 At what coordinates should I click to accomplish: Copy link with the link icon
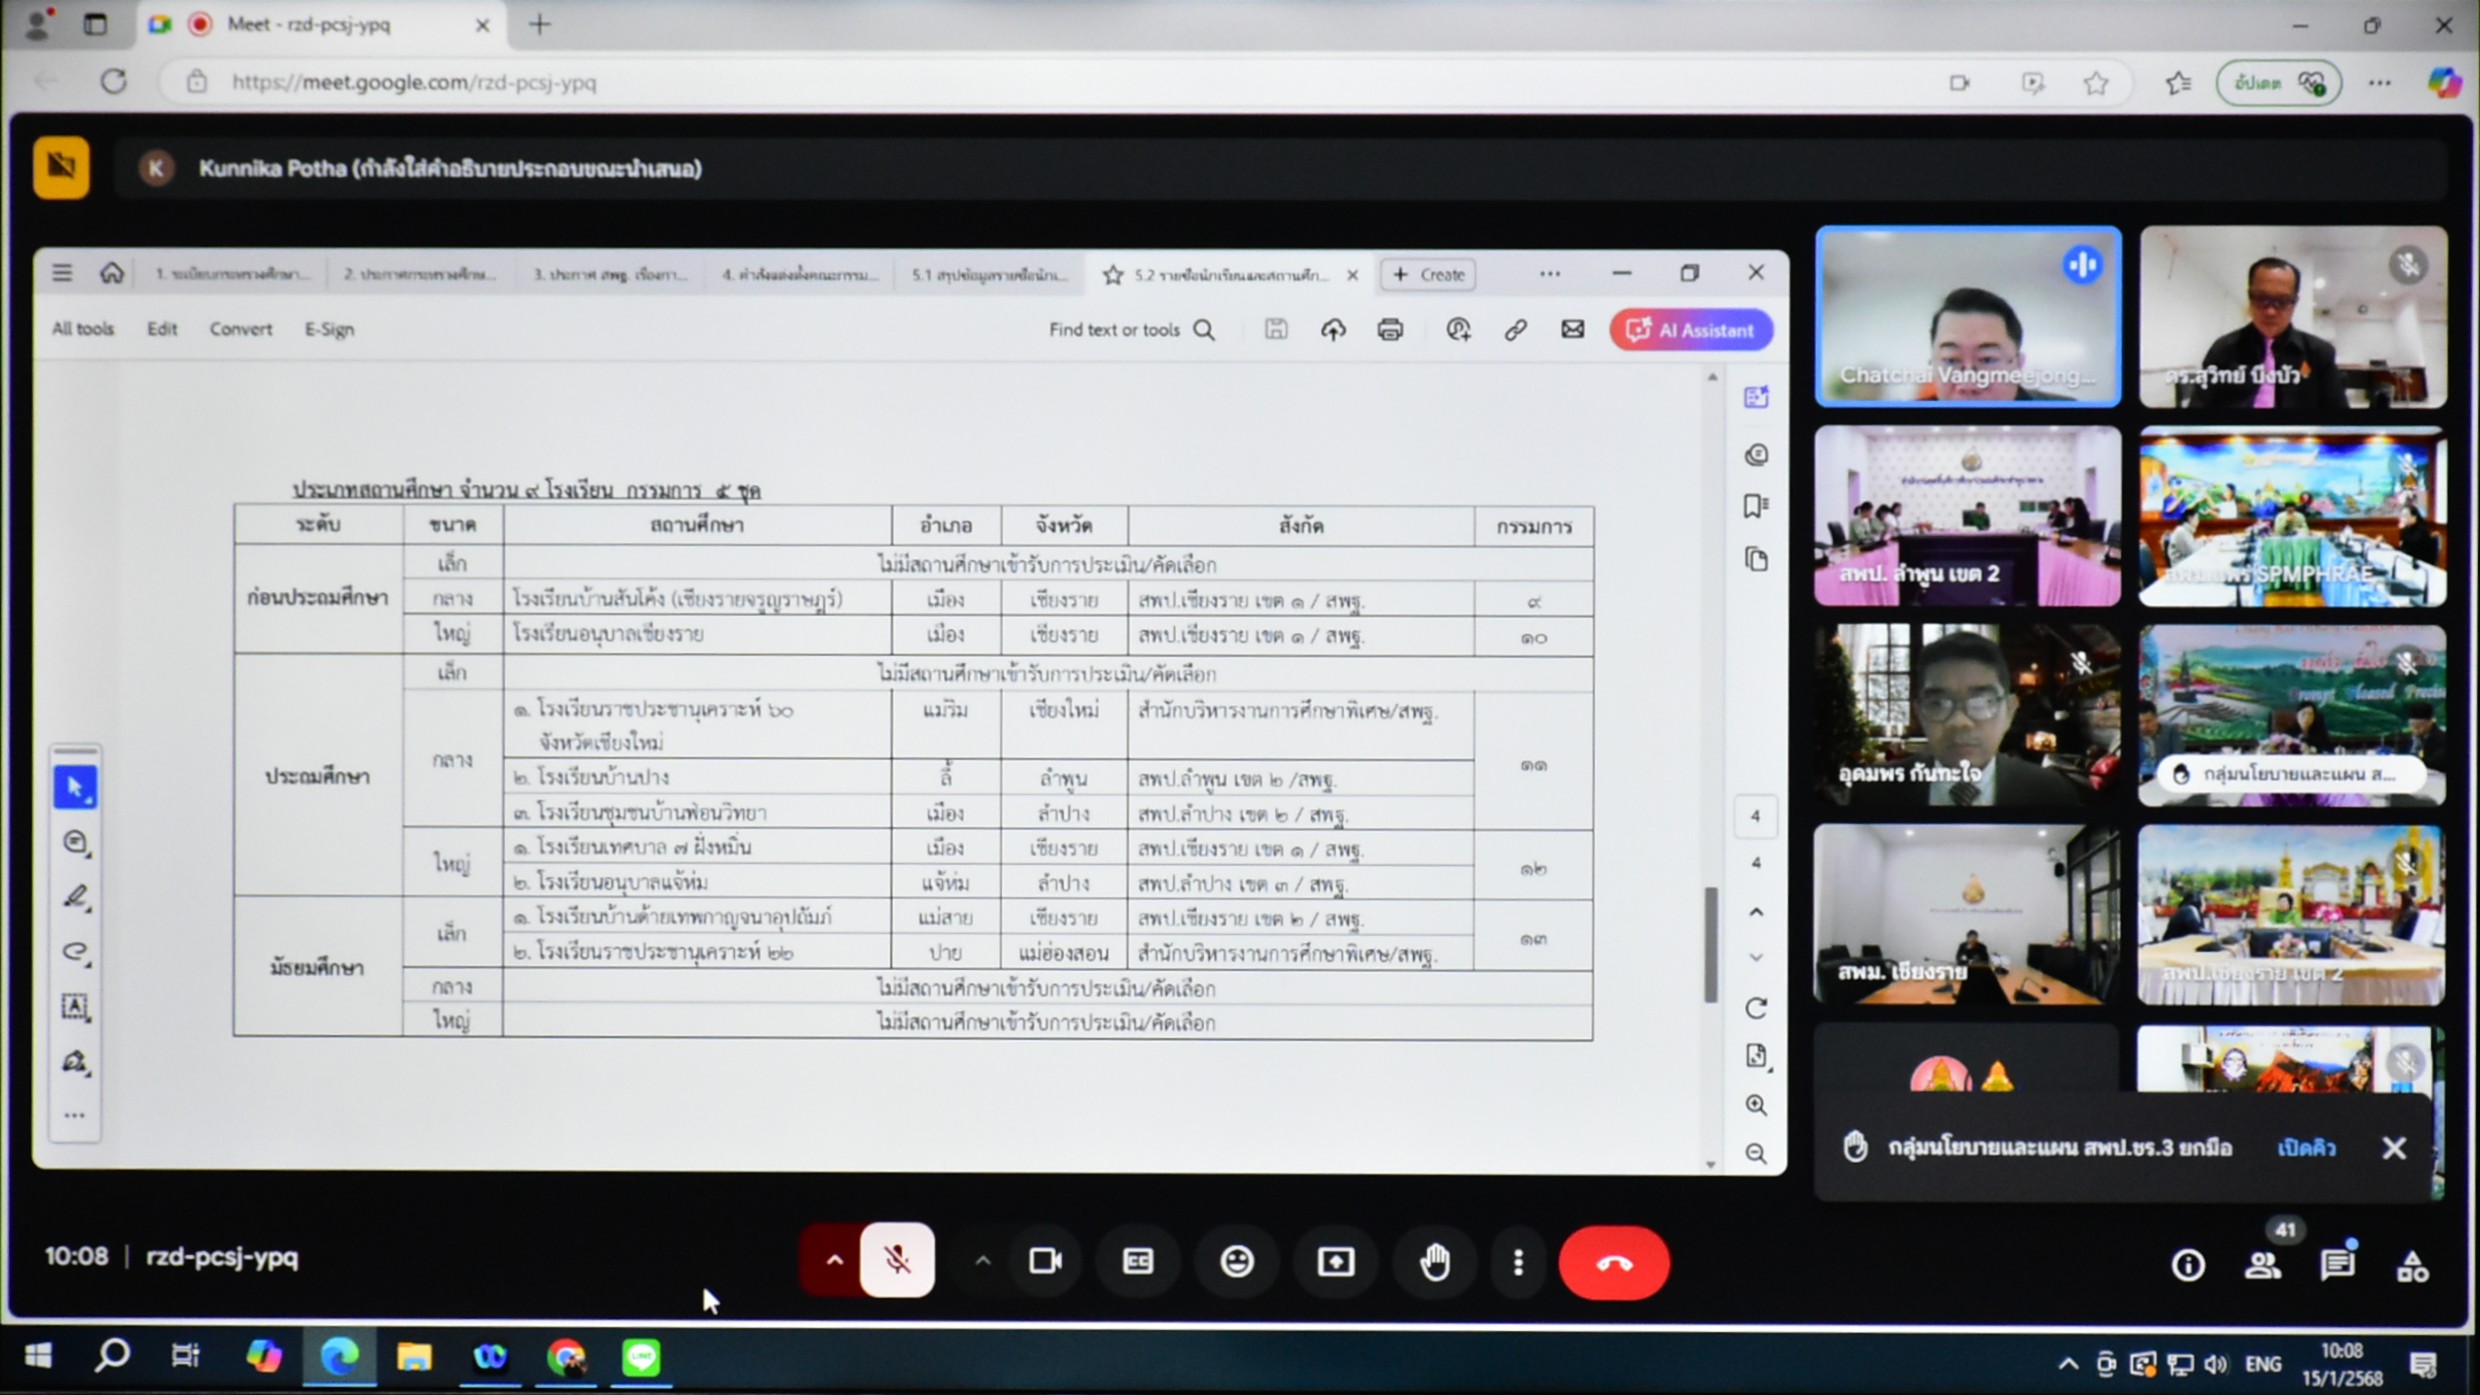[1515, 329]
